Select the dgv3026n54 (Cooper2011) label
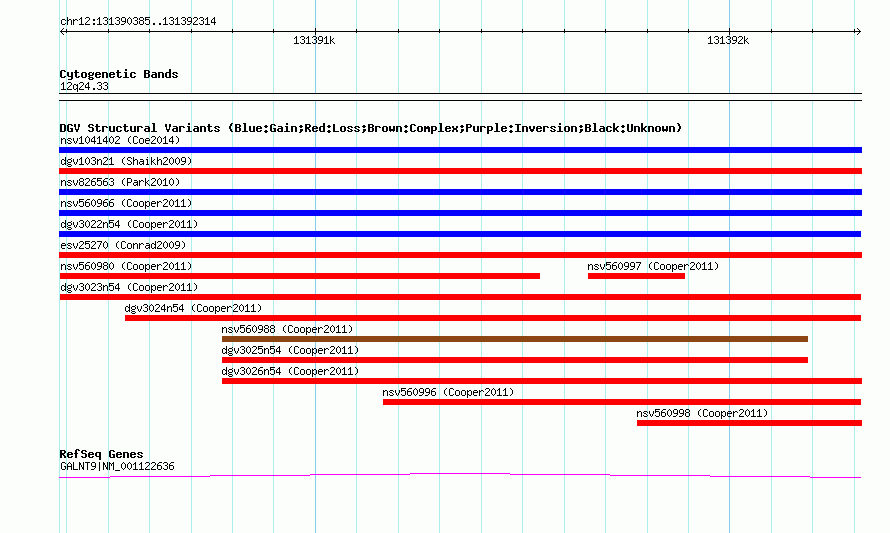Screen dimensions: 890x533 [290, 371]
